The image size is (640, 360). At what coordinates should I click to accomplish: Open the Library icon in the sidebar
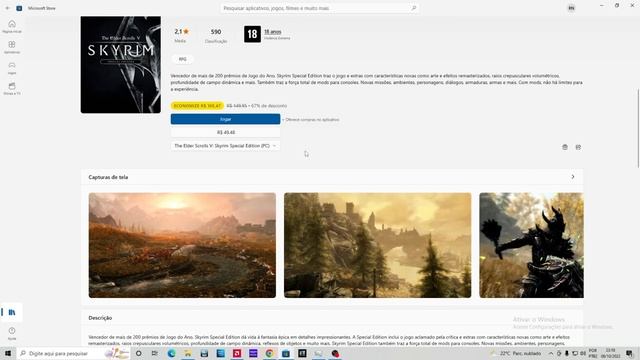(12, 312)
